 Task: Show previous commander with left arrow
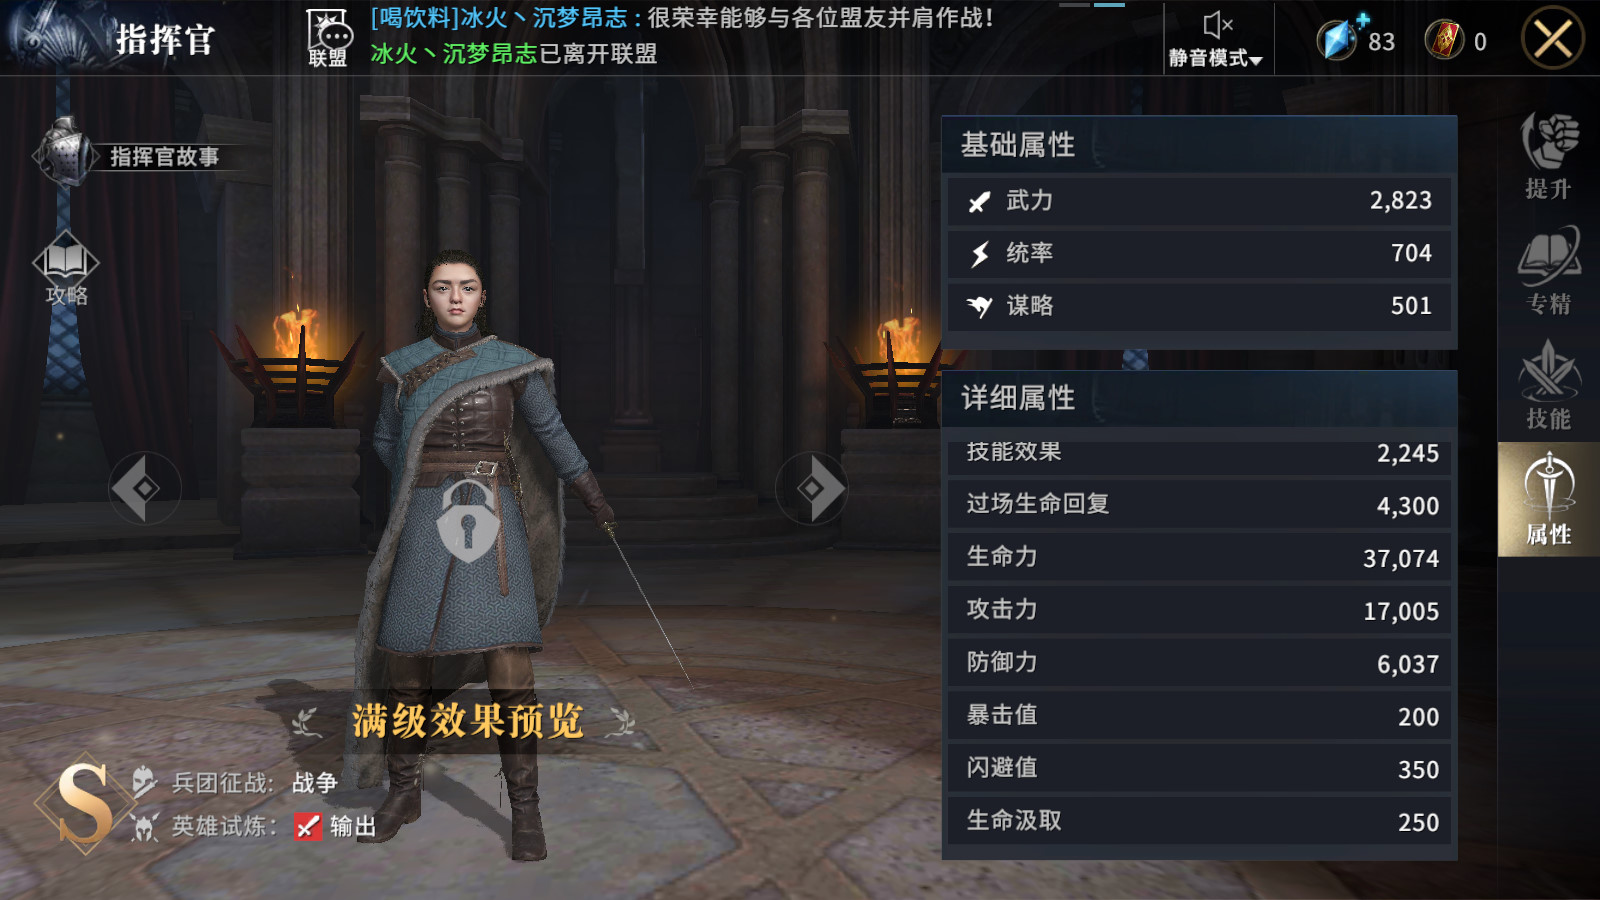(144, 488)
